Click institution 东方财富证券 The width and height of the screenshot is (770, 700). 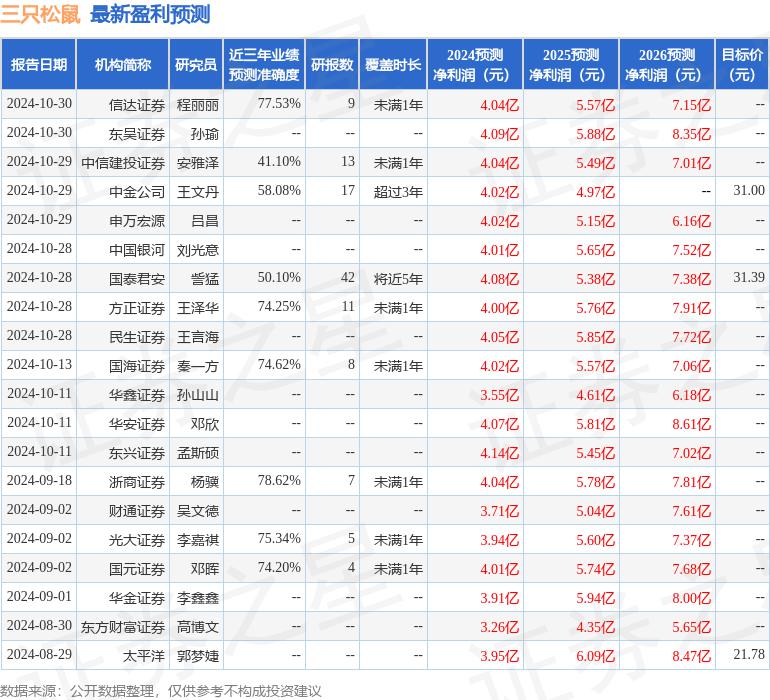(123, 626)
